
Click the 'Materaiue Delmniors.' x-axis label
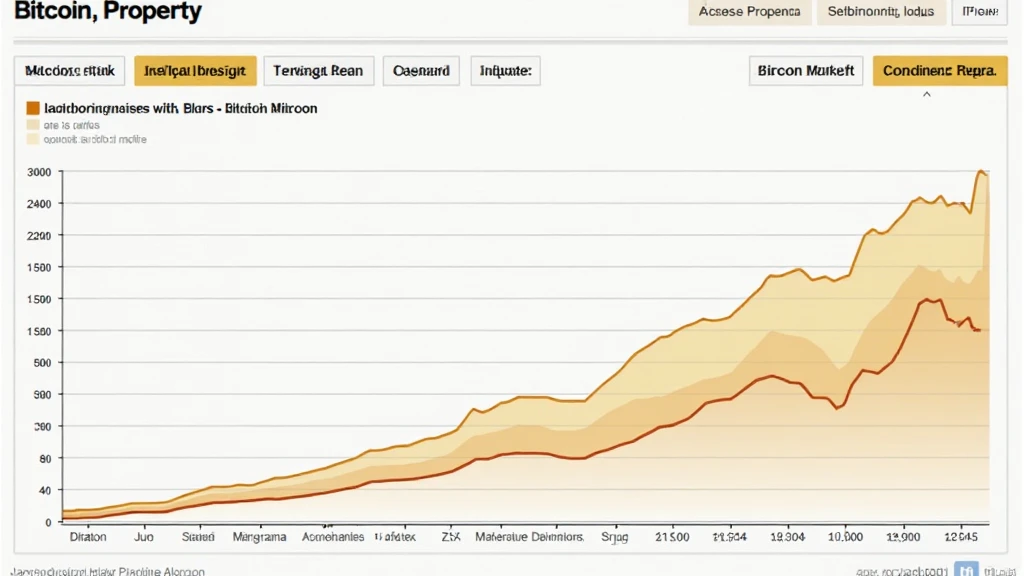(530, 537)
